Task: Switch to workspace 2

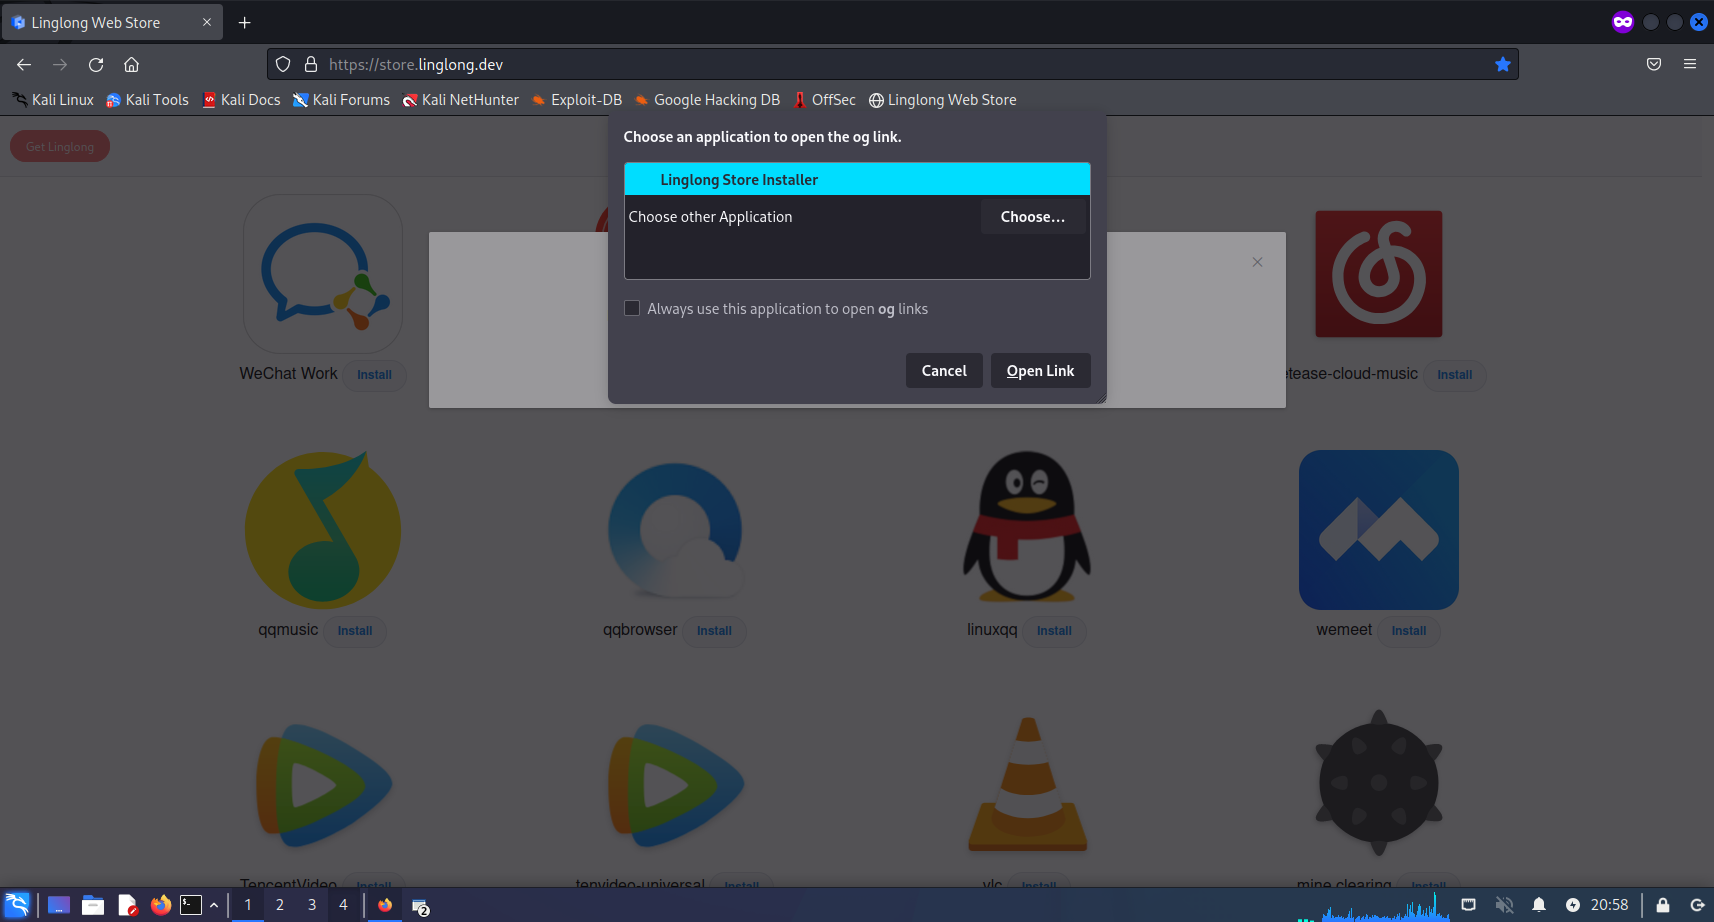Action: (x=280, y=905)
